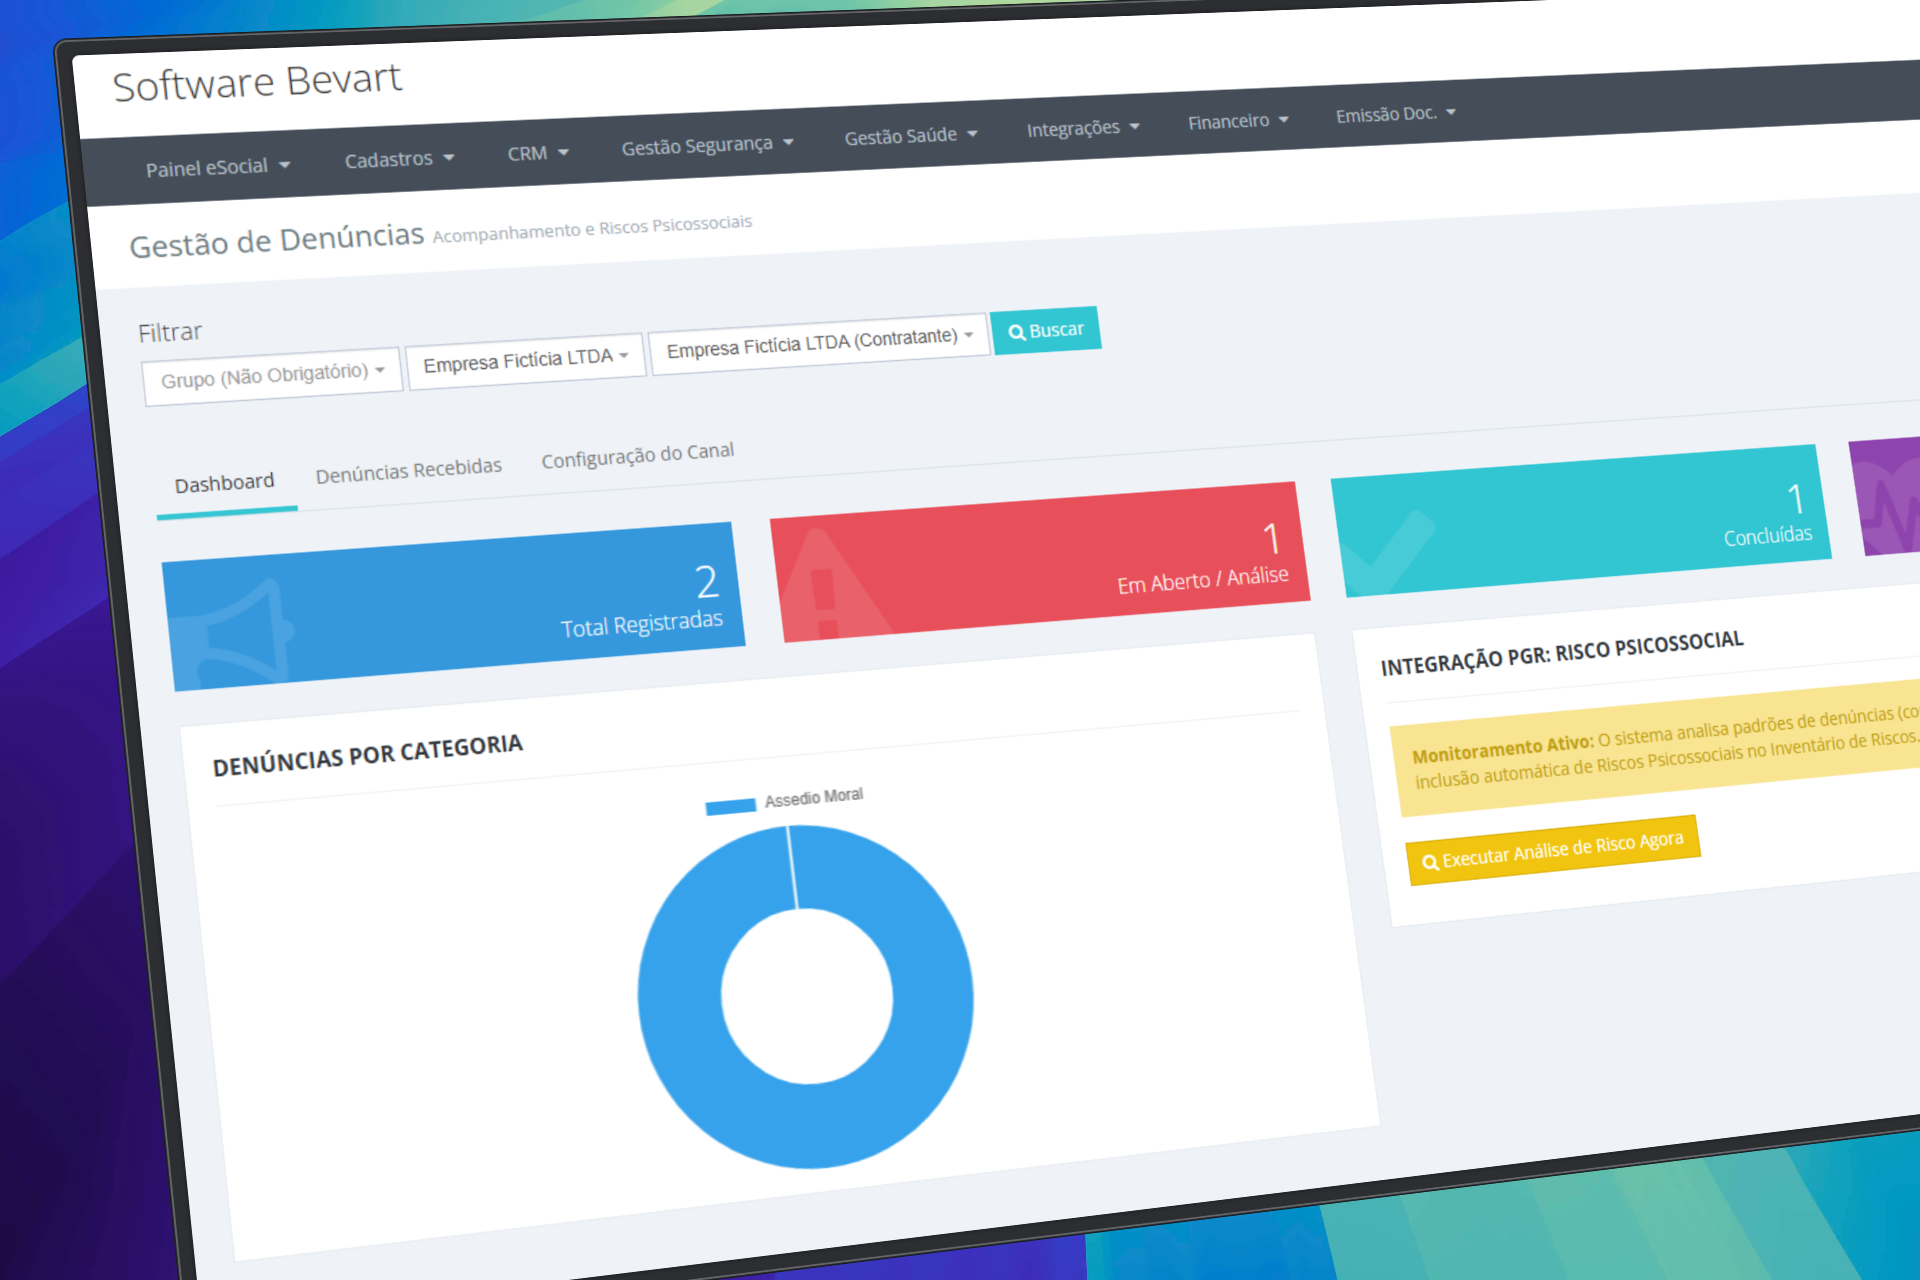Click the Gestão de Denúncias page heading
This screenshot has height=1280, width=1920.
[277, 241]
